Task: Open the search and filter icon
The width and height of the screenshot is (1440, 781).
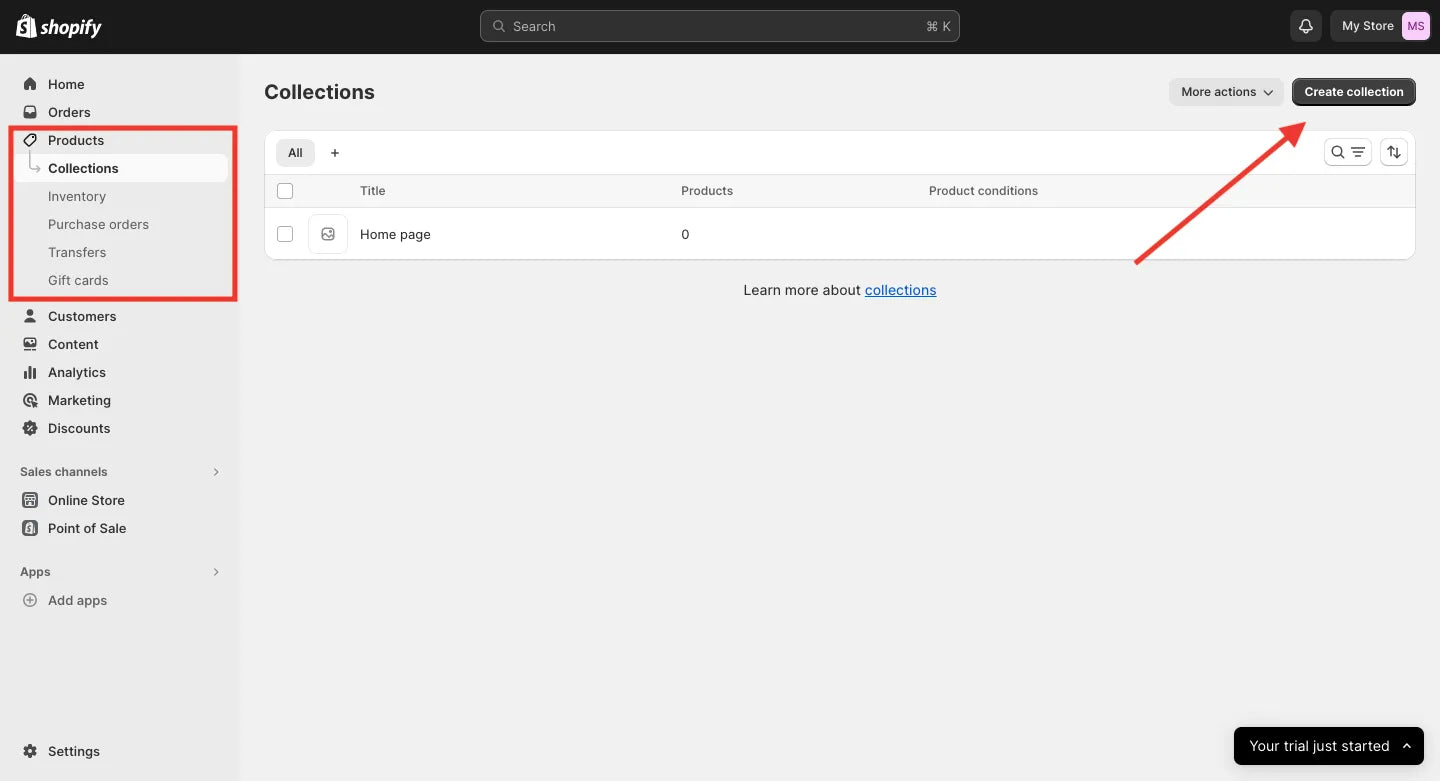Action: (1347, 151)
